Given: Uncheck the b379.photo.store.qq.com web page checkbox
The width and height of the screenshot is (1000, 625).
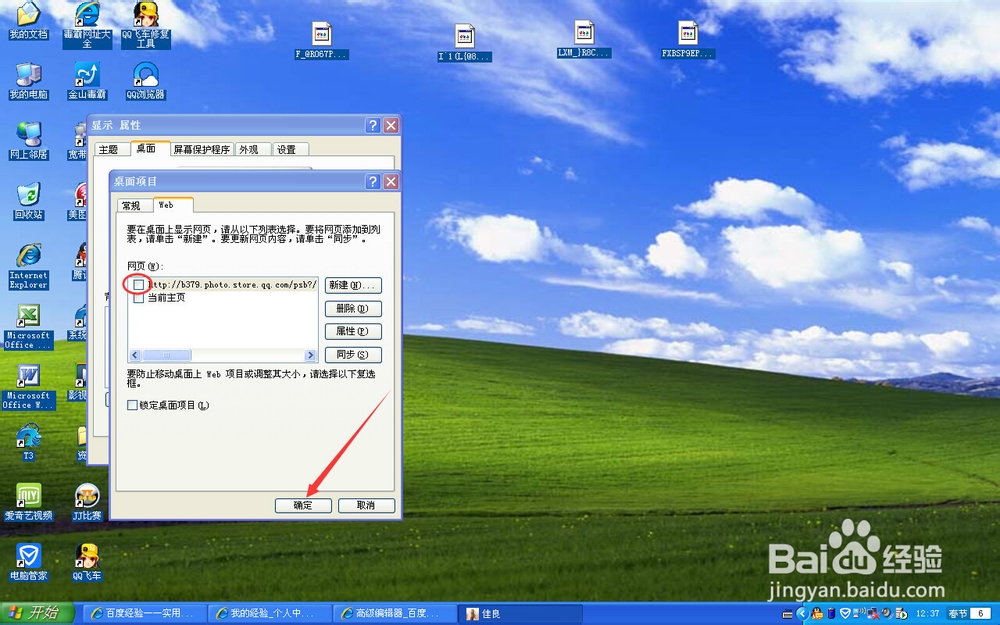Looking at the screenshot, I should 138,284.
